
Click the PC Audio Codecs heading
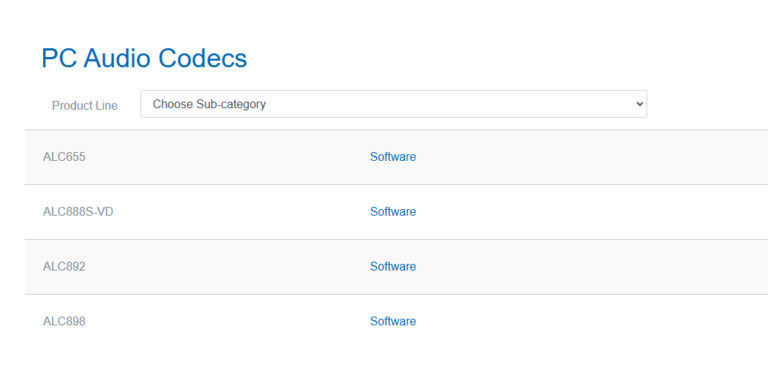point(144,58)
